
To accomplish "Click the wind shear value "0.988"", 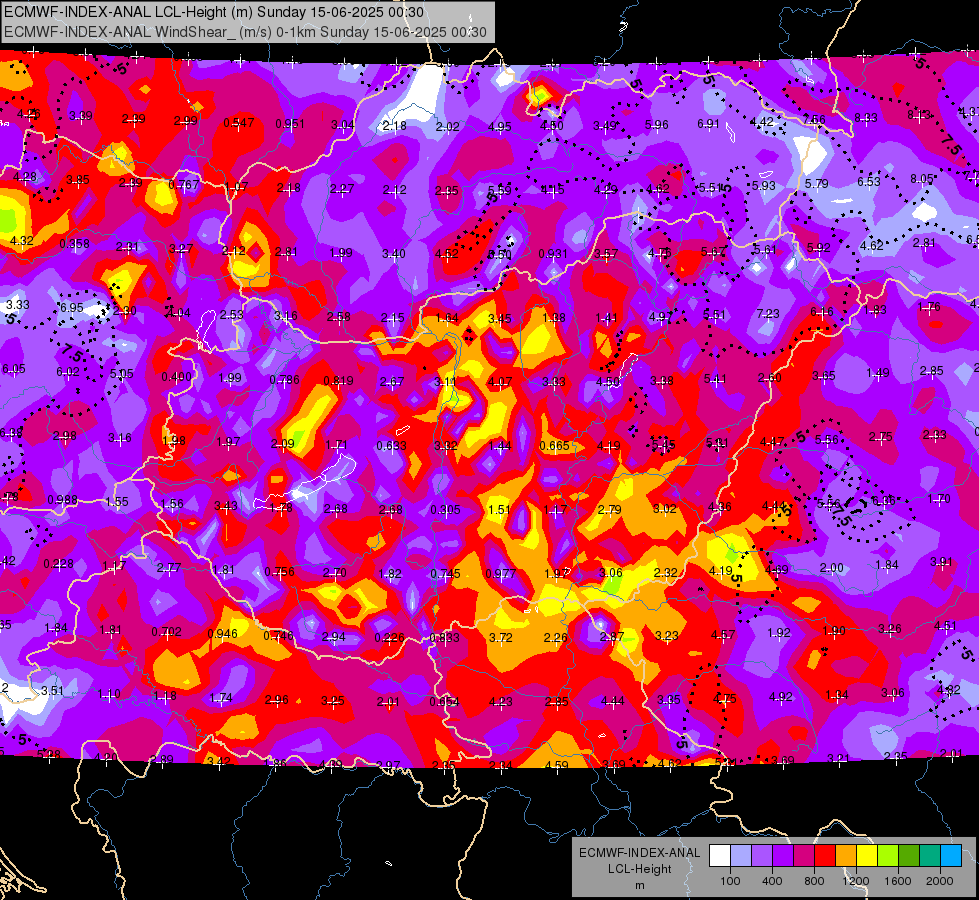I will pos(62,500).
